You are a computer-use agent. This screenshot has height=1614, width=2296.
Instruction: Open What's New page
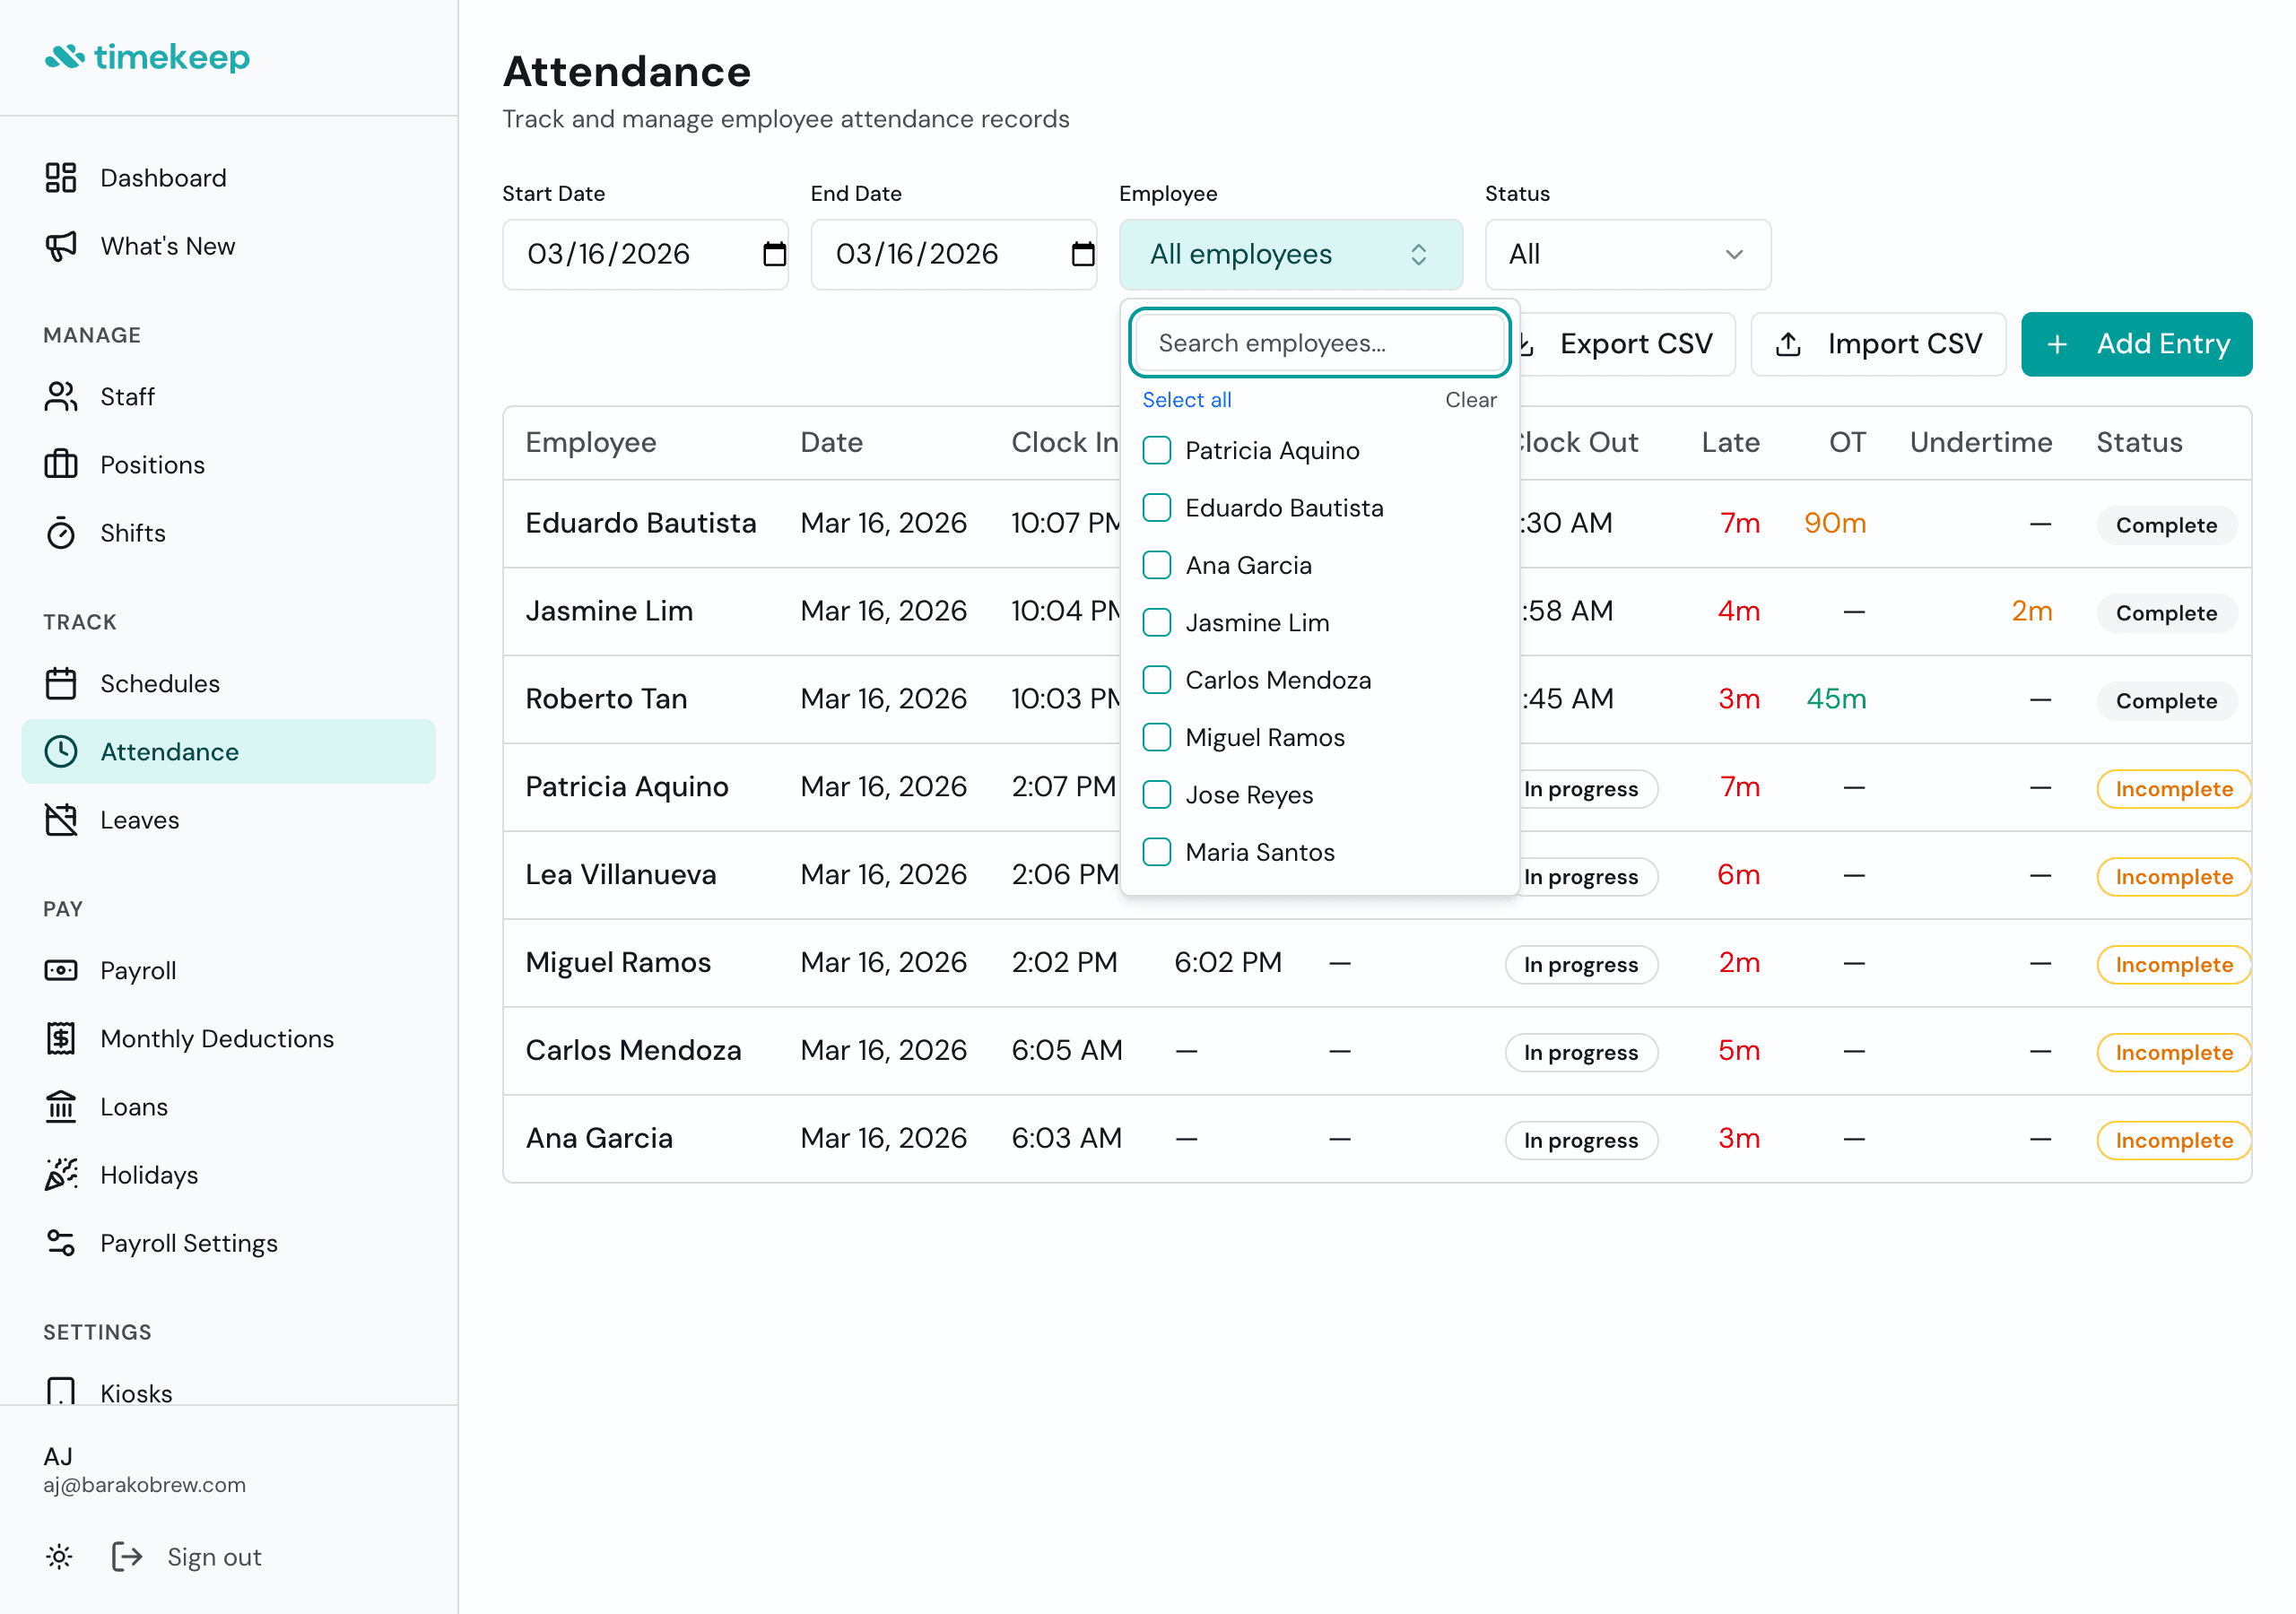[x=167, y=246]
